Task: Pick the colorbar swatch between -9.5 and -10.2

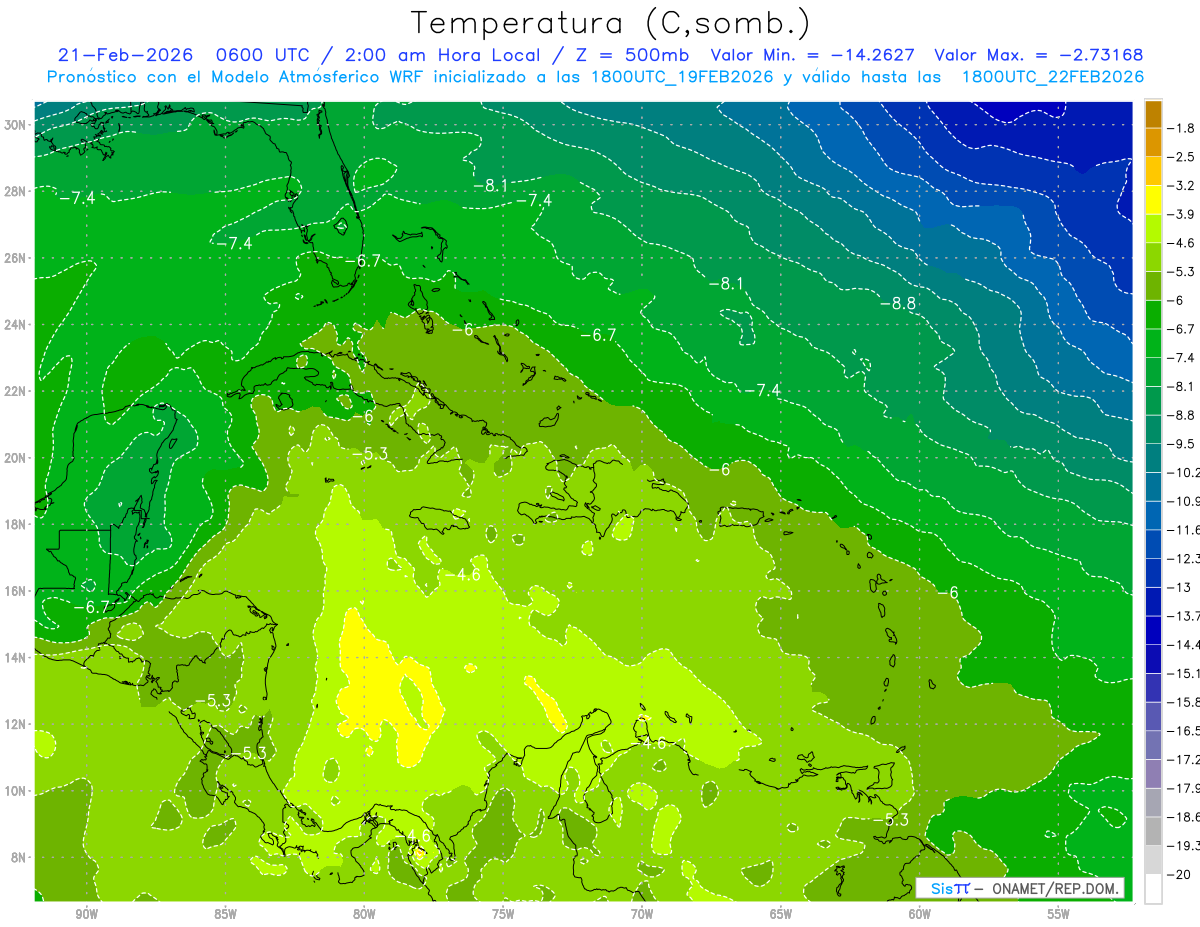Action: click(x=1153, y=458)
